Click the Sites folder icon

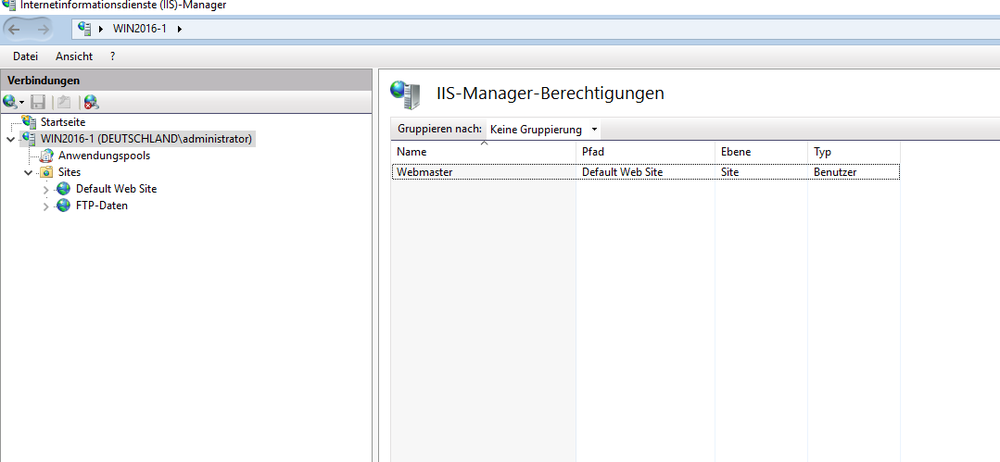[x=46, y=172]
